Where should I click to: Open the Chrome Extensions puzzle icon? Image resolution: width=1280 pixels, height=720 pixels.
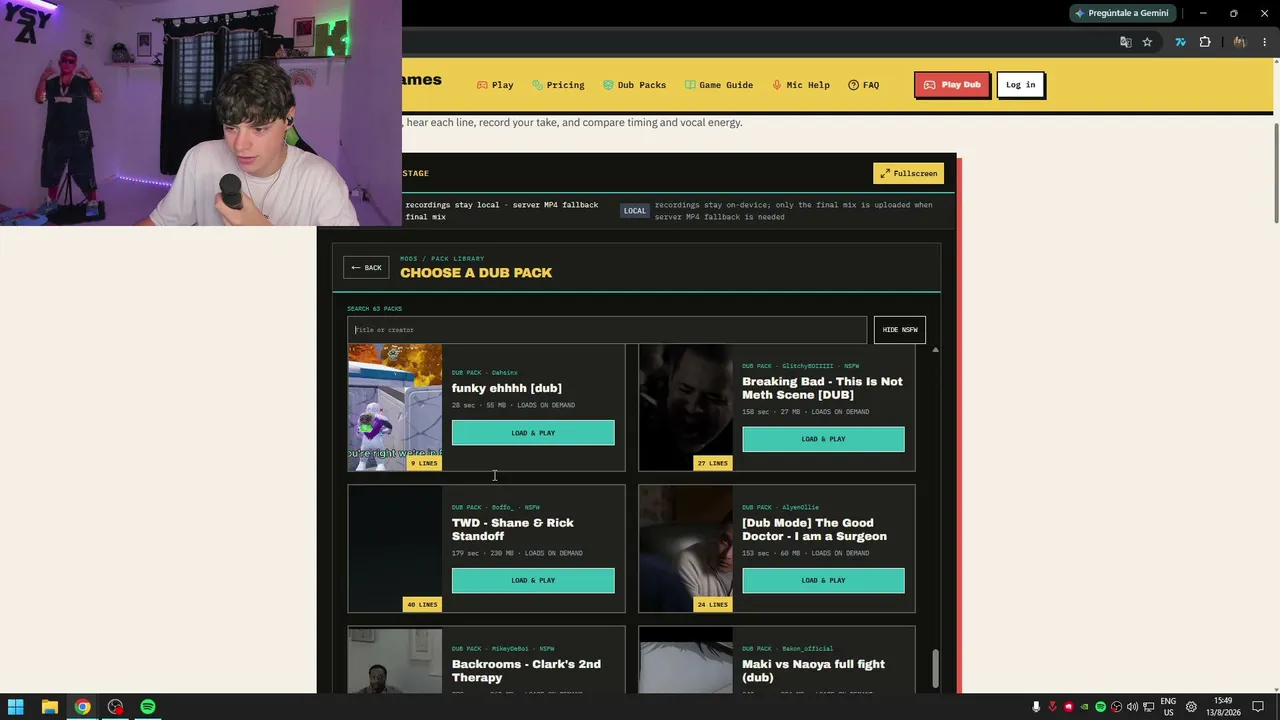tap(1205, 42)
